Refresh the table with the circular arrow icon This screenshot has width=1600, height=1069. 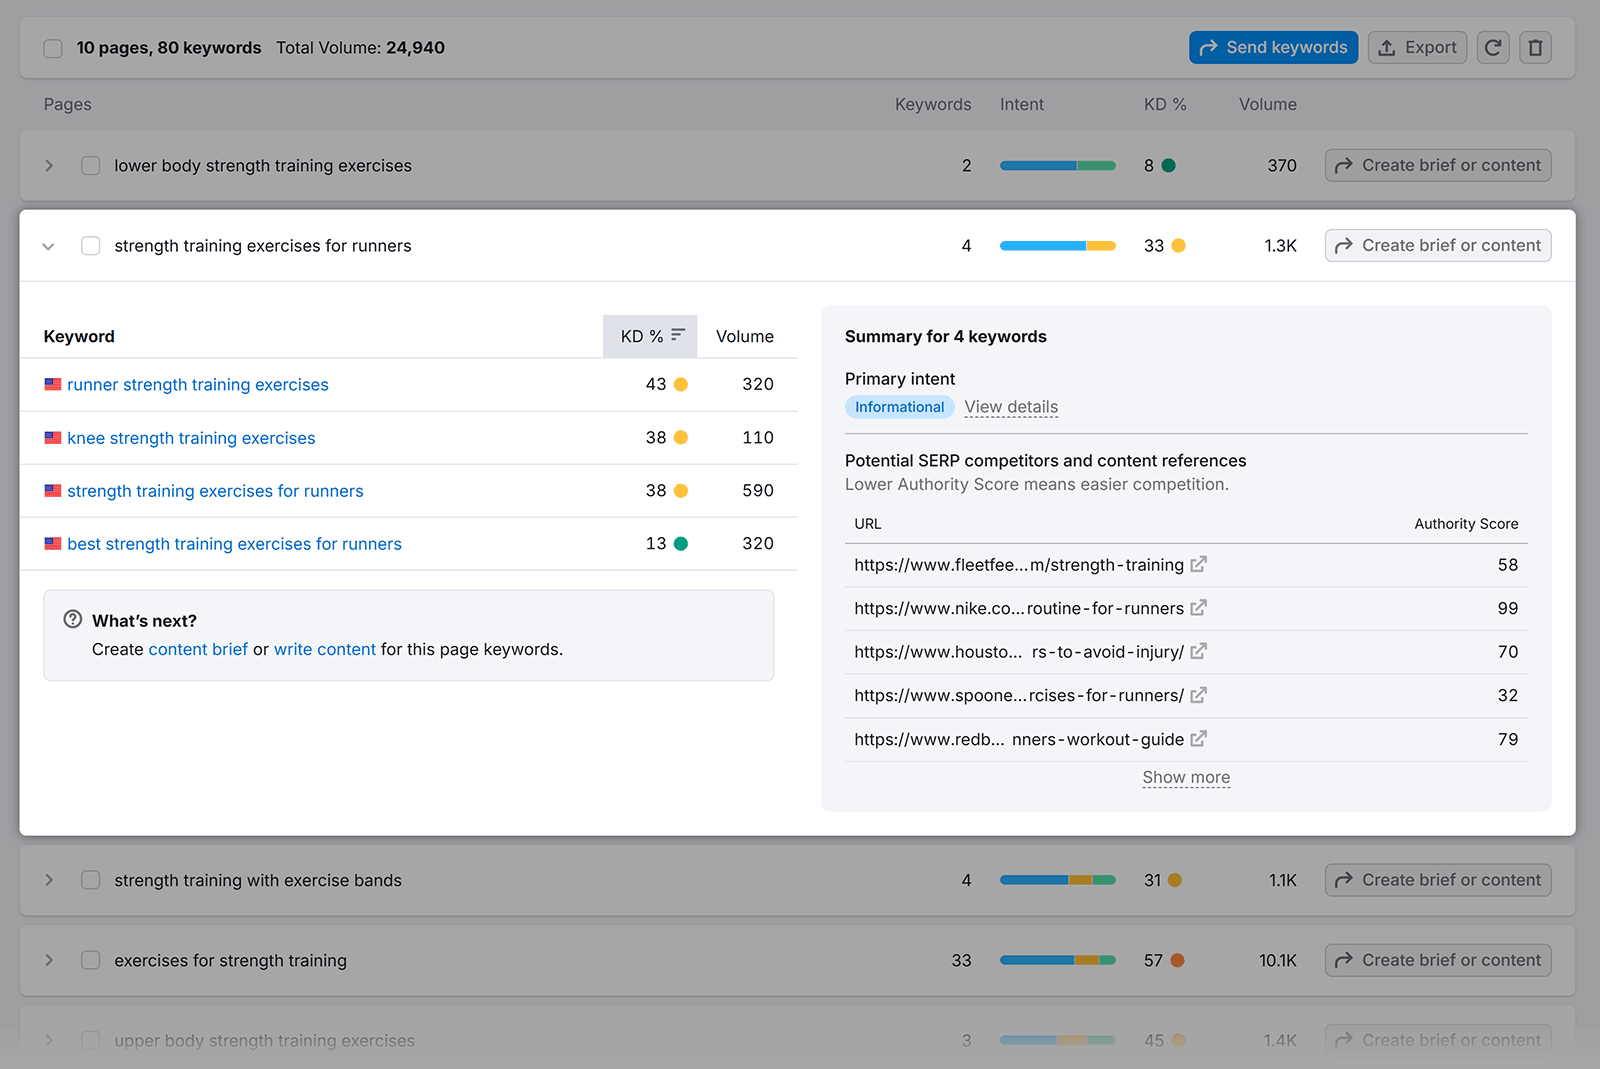[x=1493, y=47]
